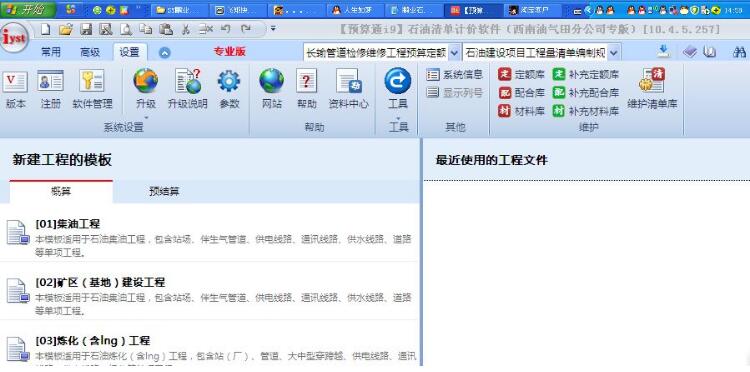
Task: Open the 人生如梦 QQ taskbar window
Action: [x=356, y=10]
